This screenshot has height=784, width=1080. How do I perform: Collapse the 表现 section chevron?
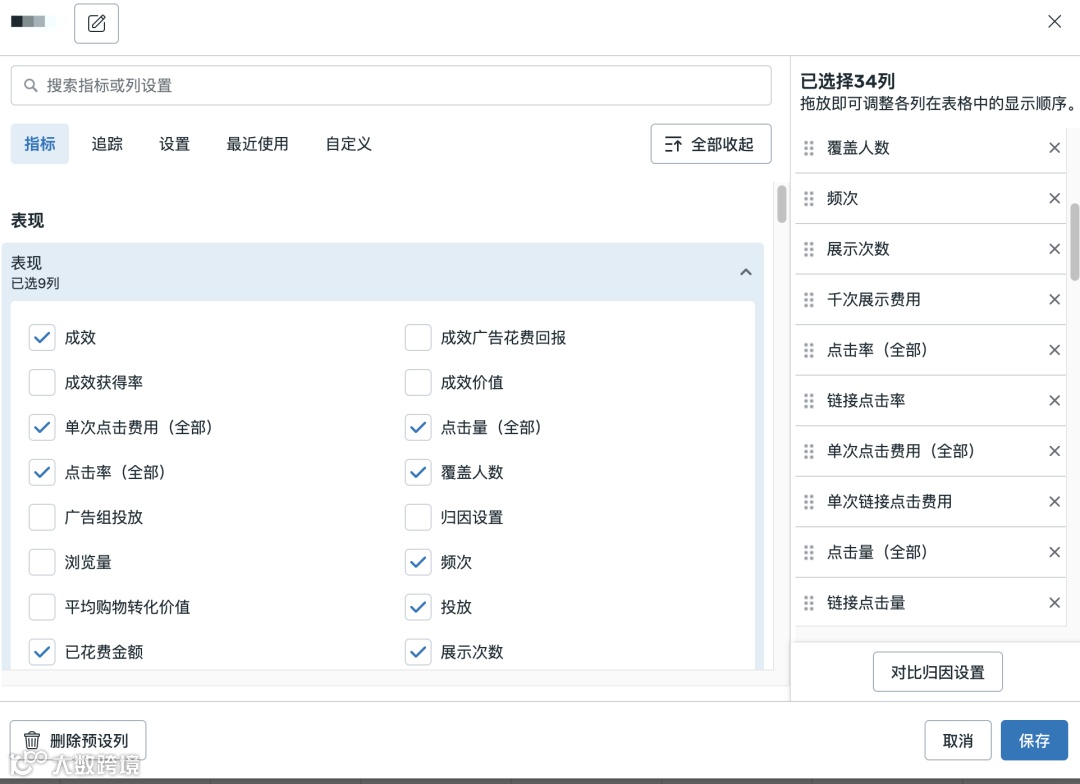click(745, 272)
